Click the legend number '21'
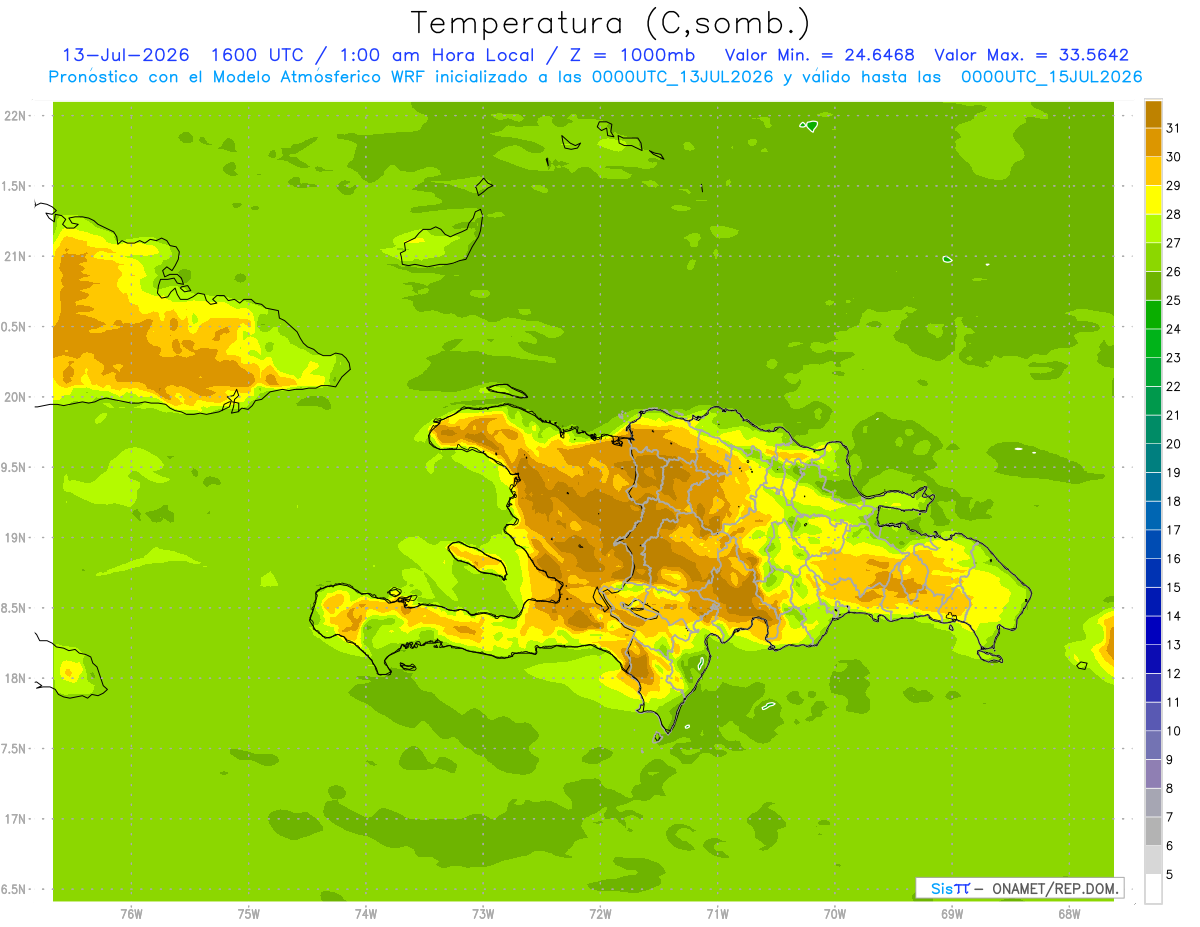The image size is (1200, 927). point(1175,415)
